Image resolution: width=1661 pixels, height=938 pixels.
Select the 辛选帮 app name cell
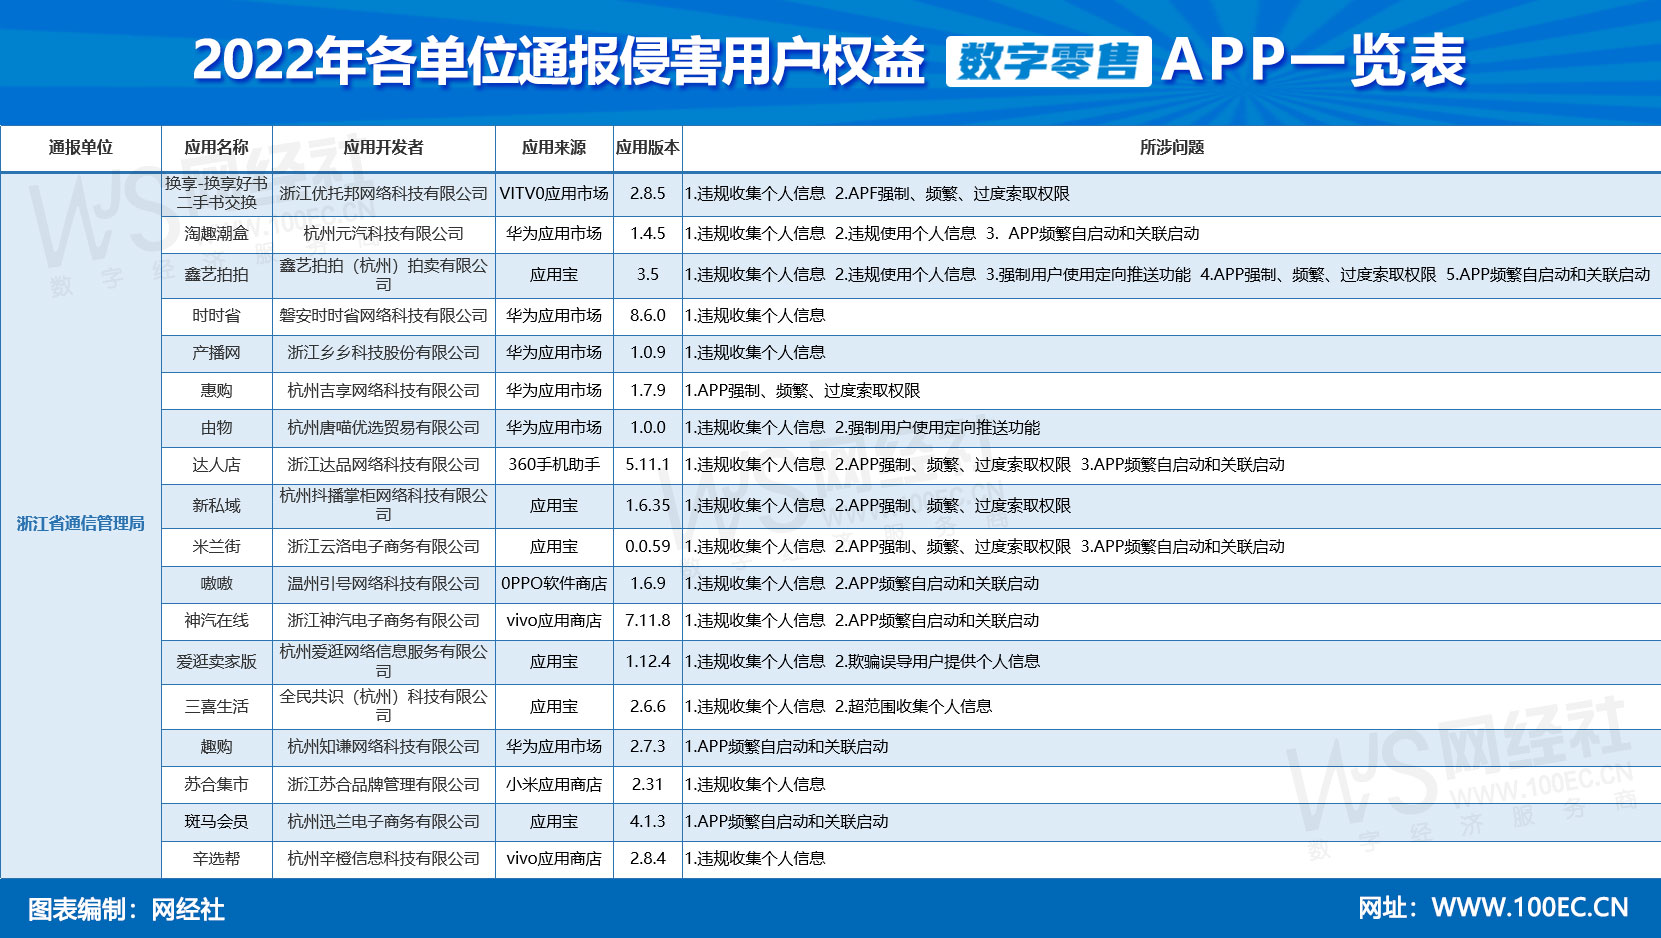tap(217, 859)
